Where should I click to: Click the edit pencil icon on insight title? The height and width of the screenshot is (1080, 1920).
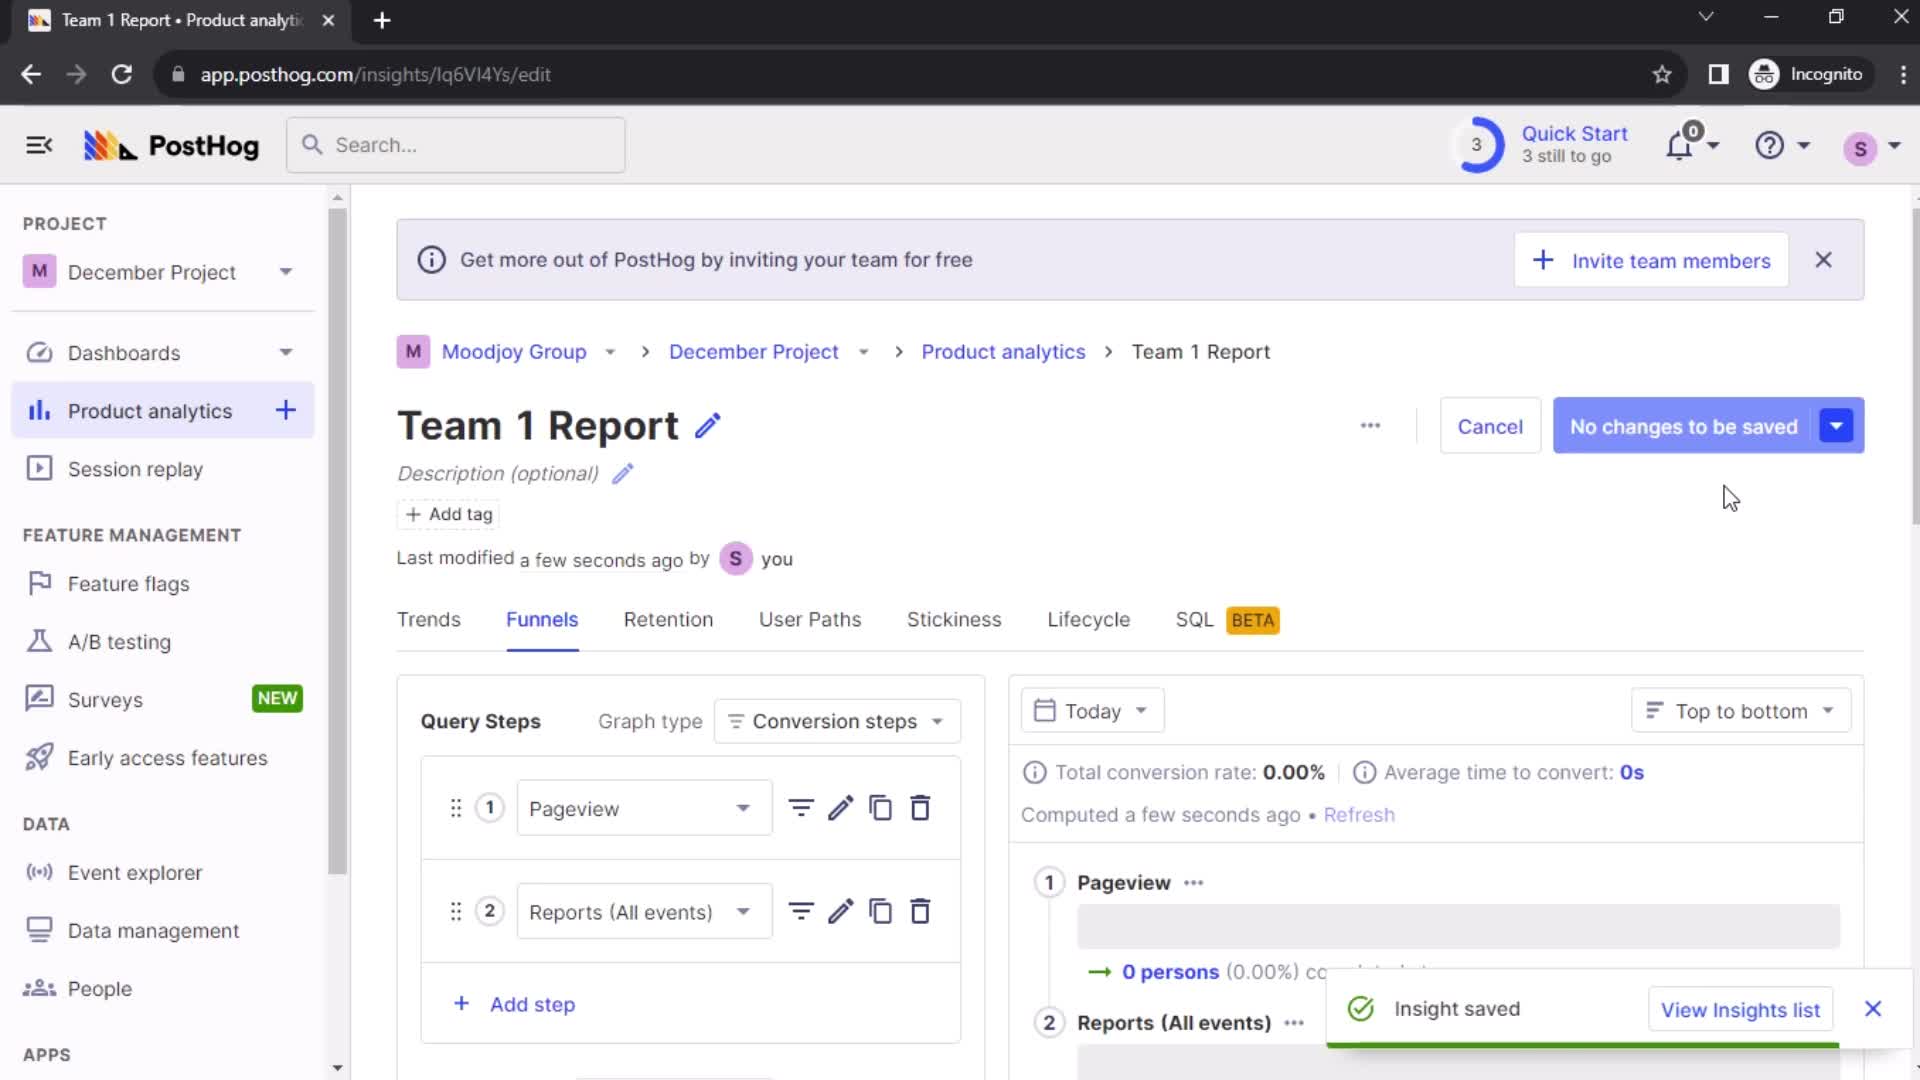pyautogui.click(x=708, y=426)
